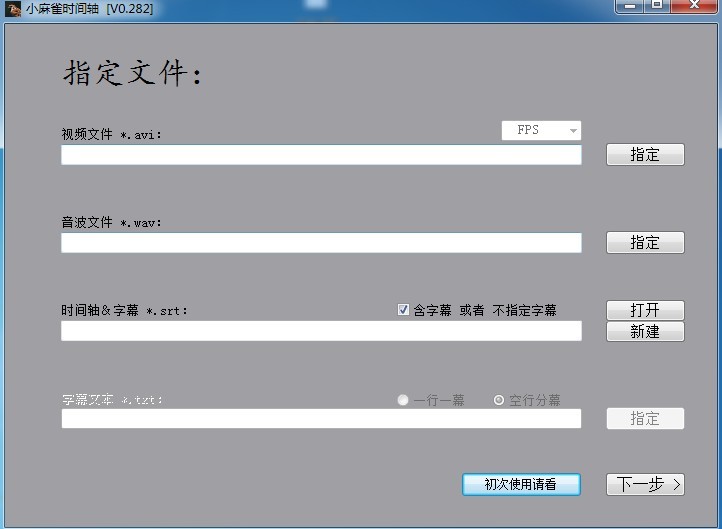Open the 初次使用请看 first-time guide
This screenshot has width=722, height=529.
point(521,484)
